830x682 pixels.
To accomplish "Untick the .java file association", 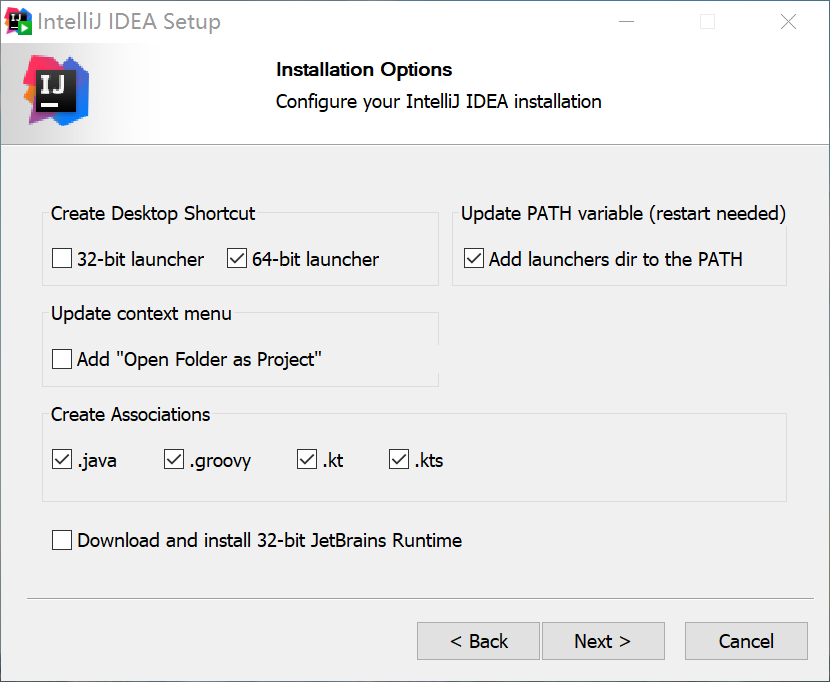I will (x=62, y=460).
